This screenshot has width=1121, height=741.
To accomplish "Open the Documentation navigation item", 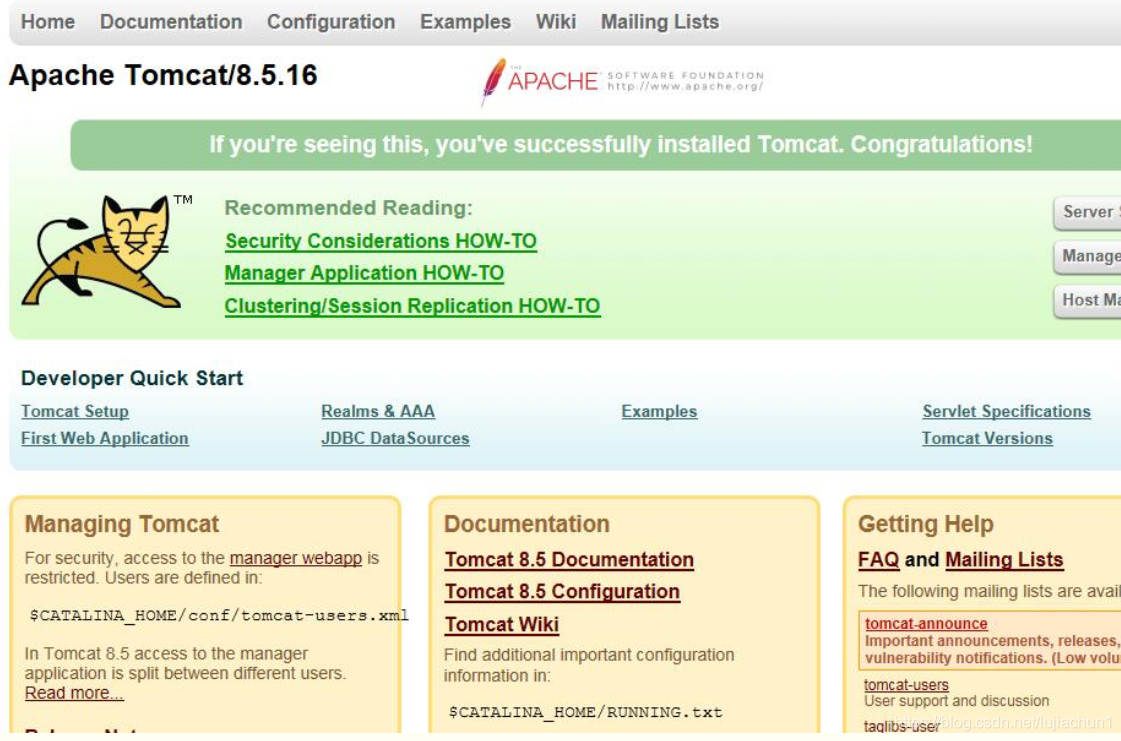I will pos(171,22).
